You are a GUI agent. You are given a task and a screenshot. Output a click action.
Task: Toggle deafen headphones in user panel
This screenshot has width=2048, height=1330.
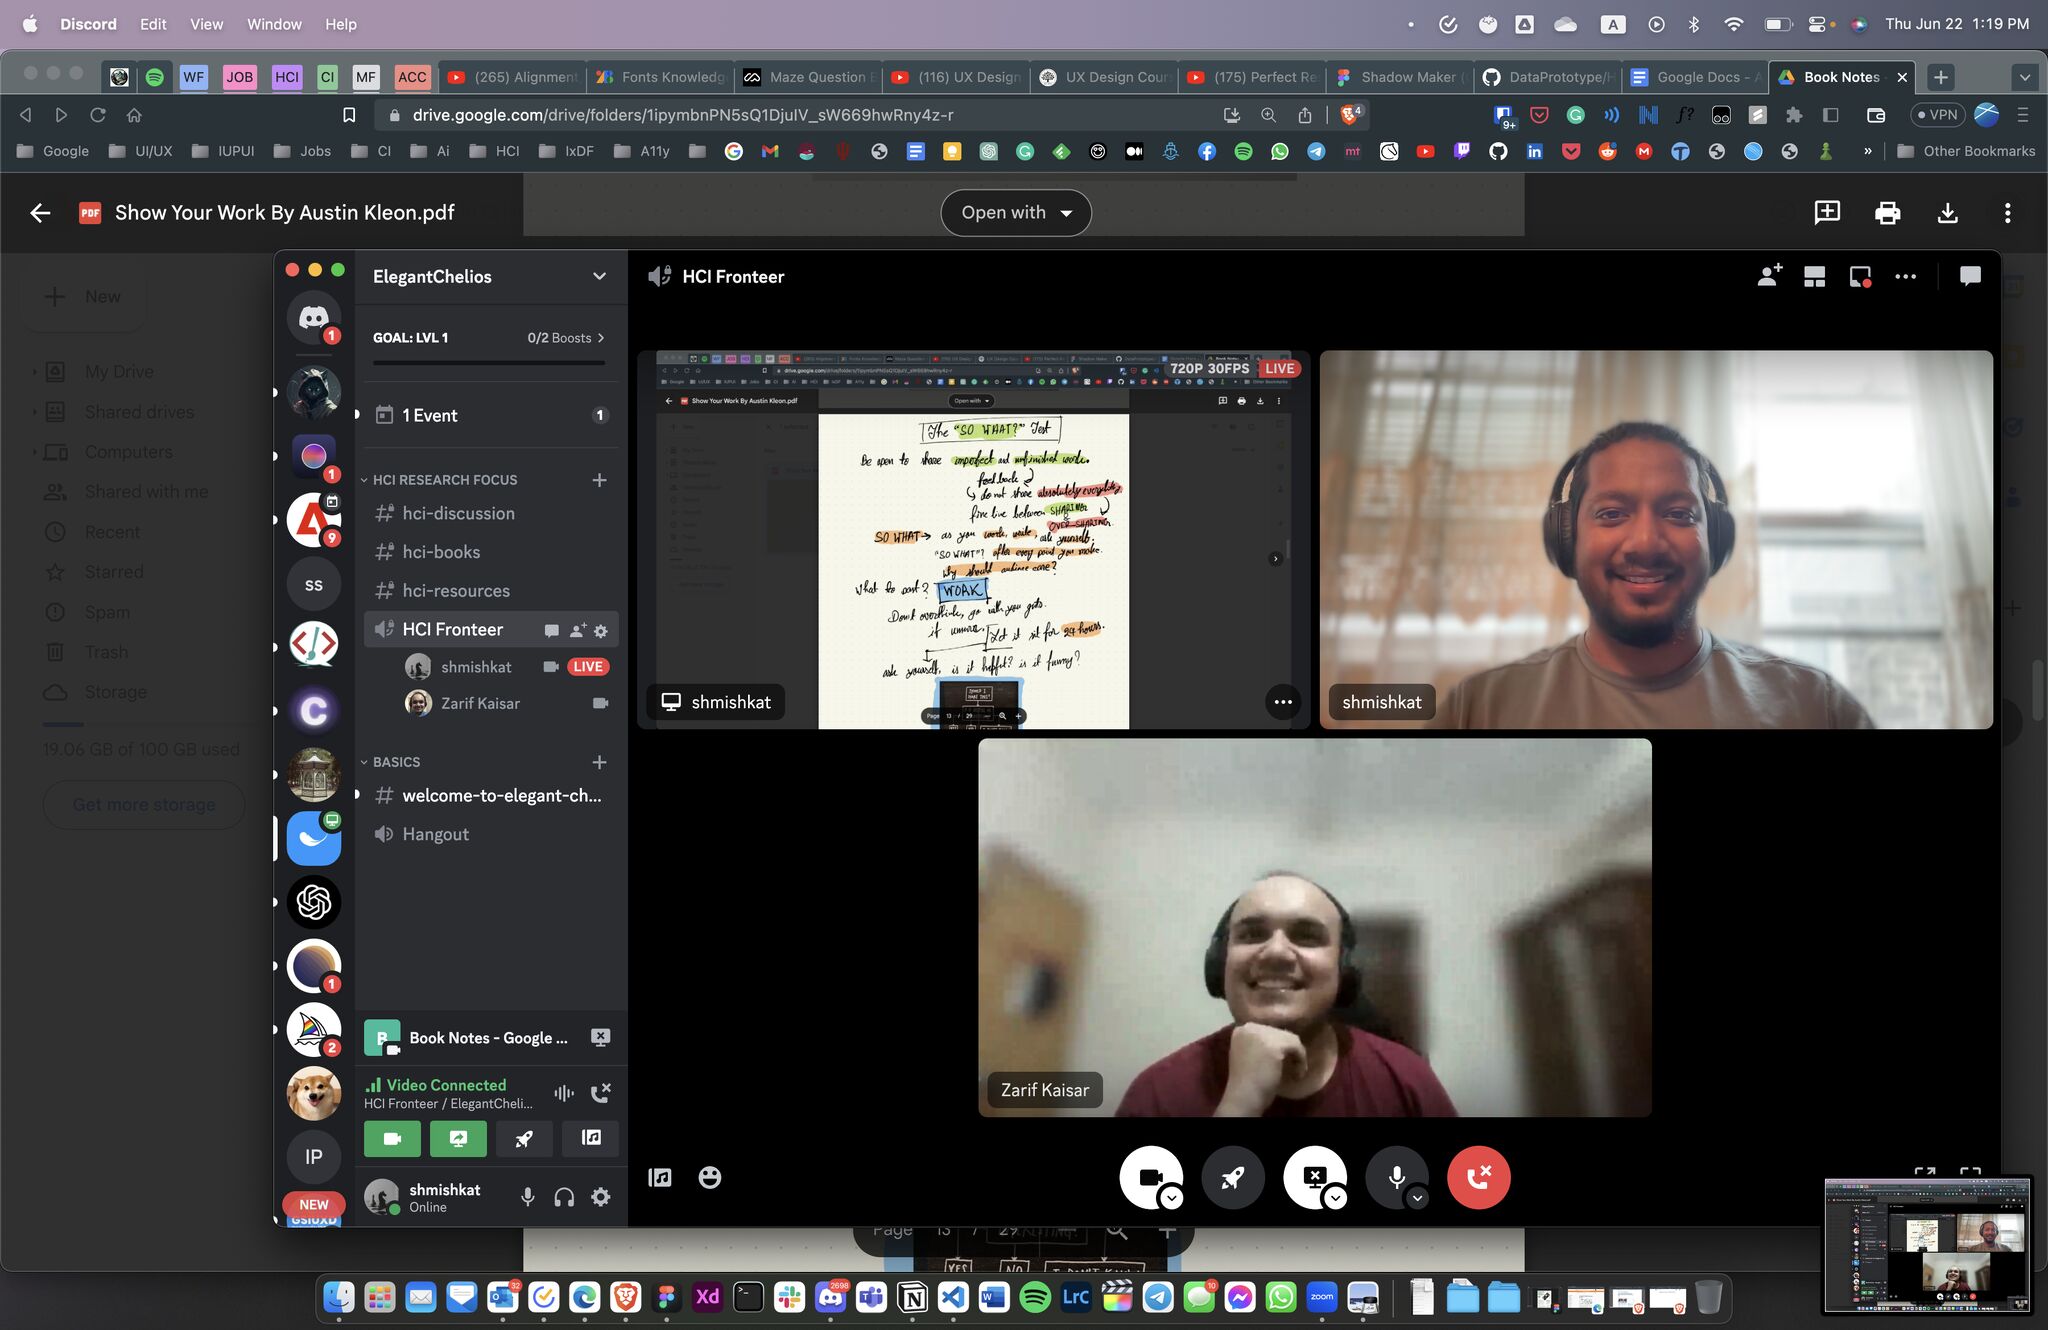tap(564, 1197)
